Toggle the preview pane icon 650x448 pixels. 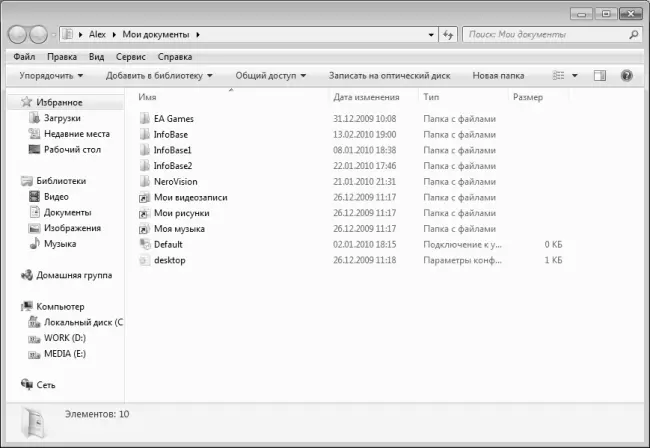[599, 75]
